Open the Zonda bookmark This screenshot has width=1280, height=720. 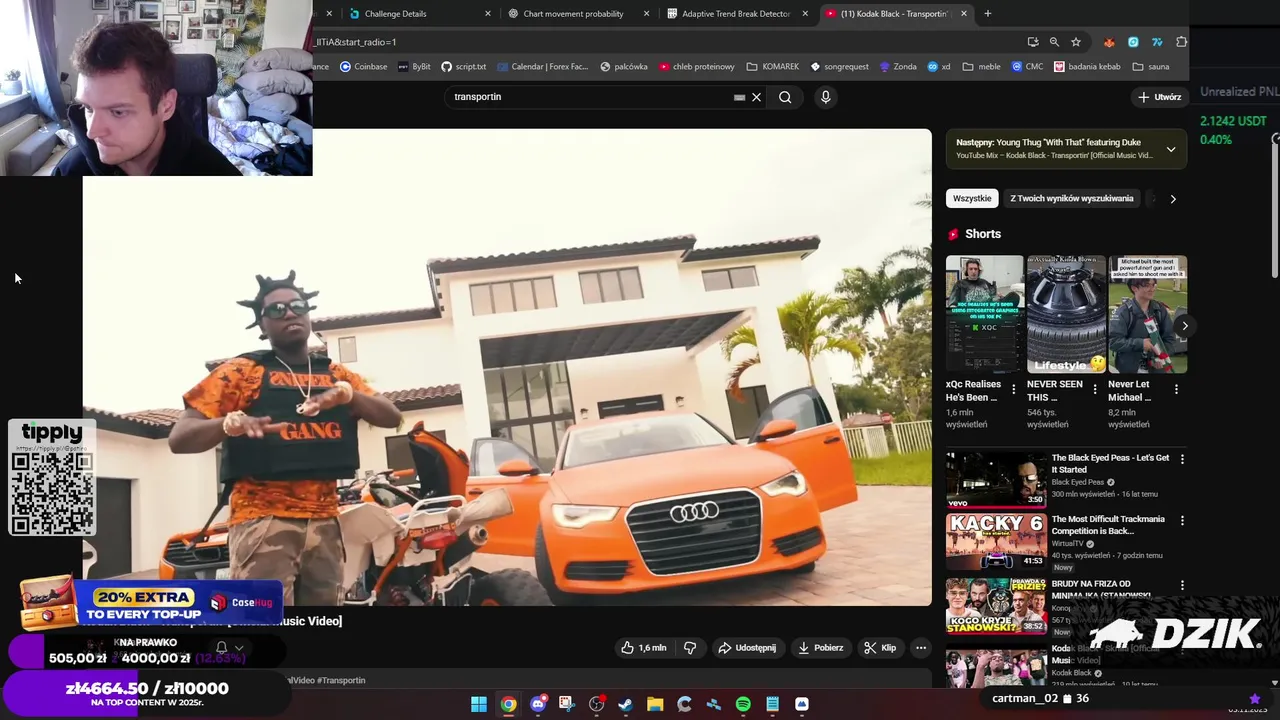898,67
